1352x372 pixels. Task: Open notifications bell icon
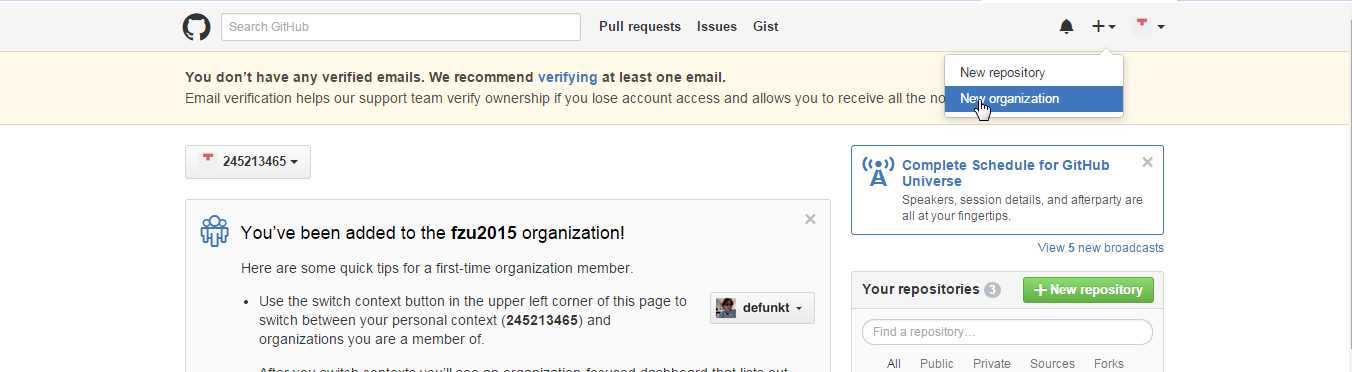point(1067,27)
